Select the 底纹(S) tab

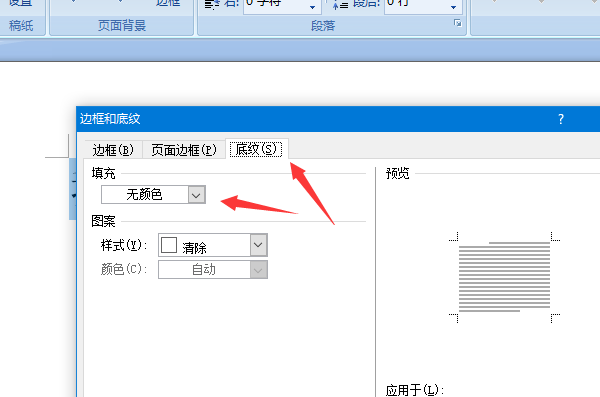point(256,149)
